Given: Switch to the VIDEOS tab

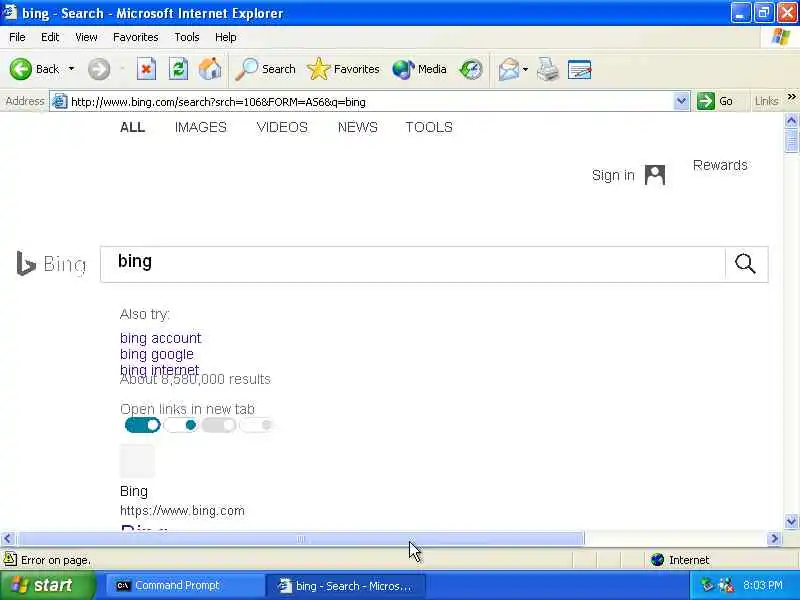Looking at the screenshot, I should tap(282, 127).
